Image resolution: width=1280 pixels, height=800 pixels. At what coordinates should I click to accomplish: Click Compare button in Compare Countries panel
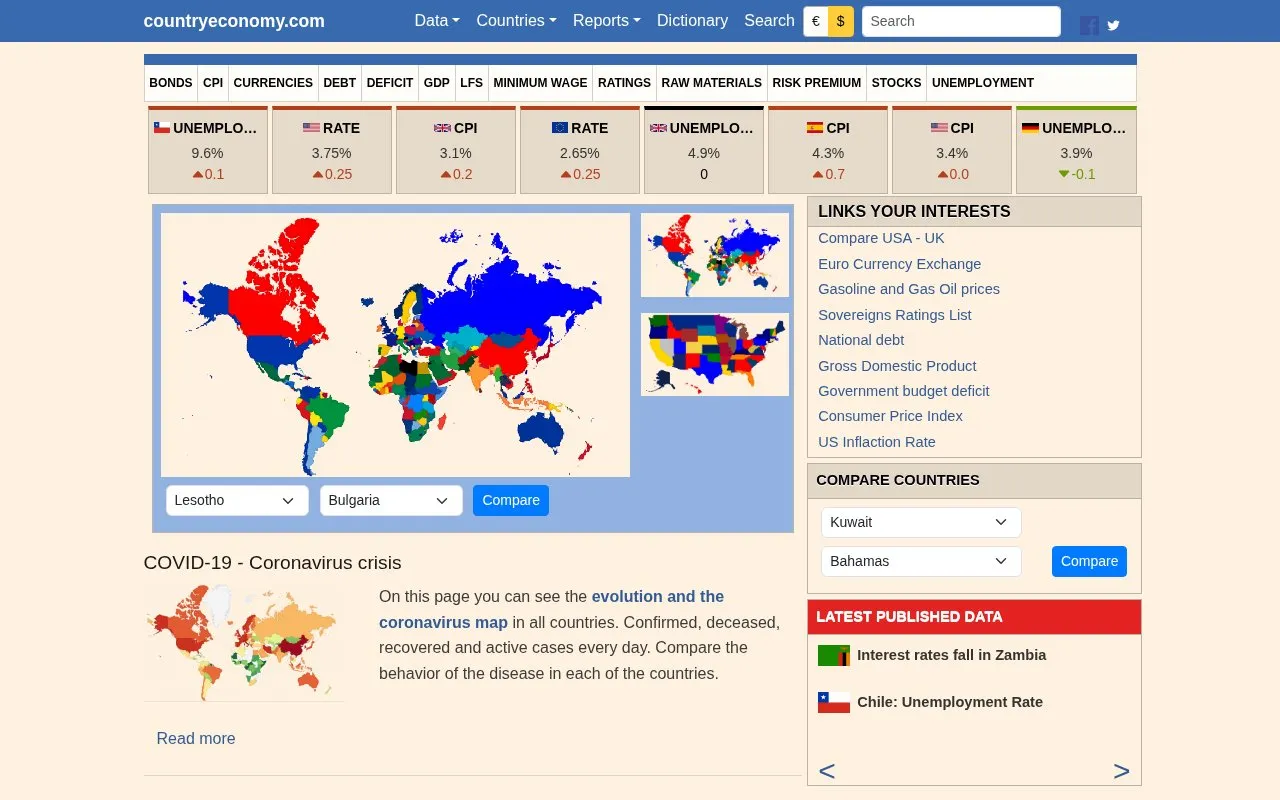(1089, 561)
